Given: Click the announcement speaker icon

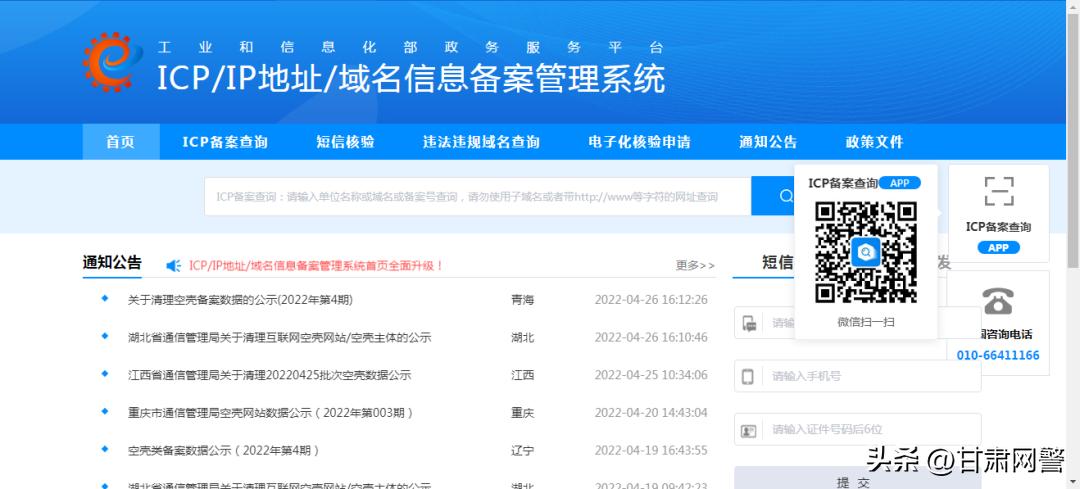Looking at the screenshot, I should 174,266.
